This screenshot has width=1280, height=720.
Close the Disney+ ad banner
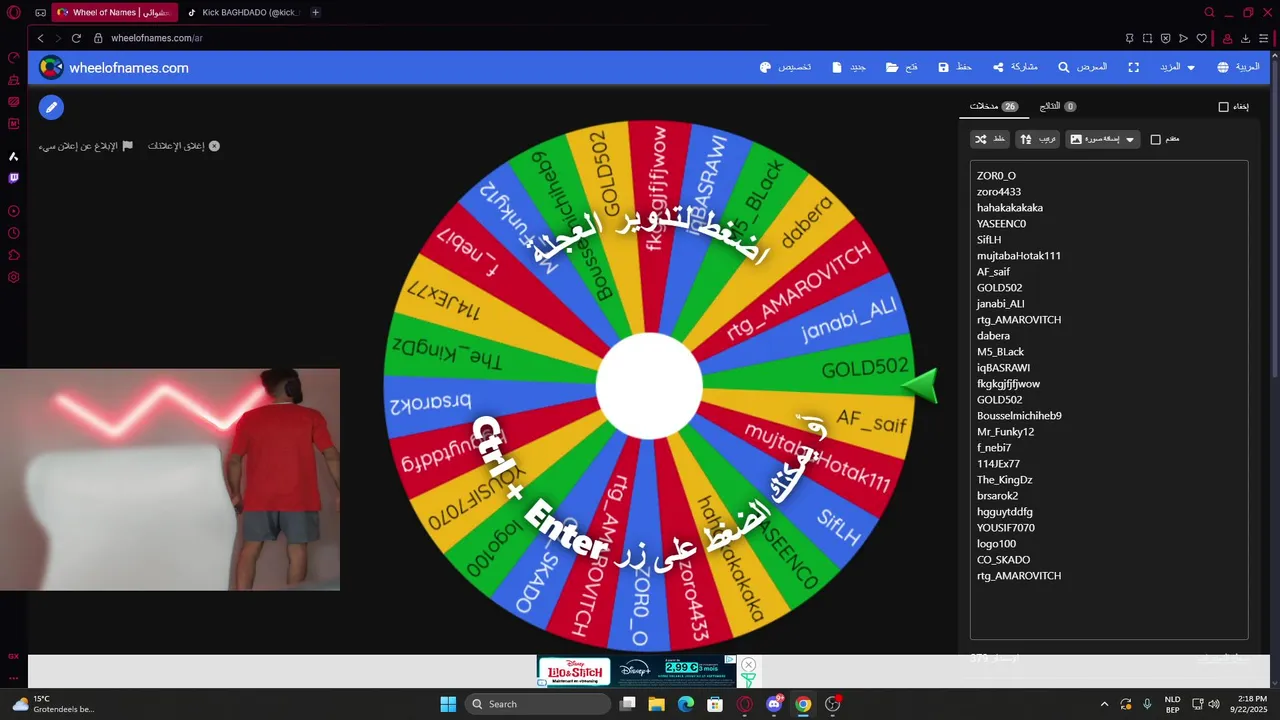[748, 665]
